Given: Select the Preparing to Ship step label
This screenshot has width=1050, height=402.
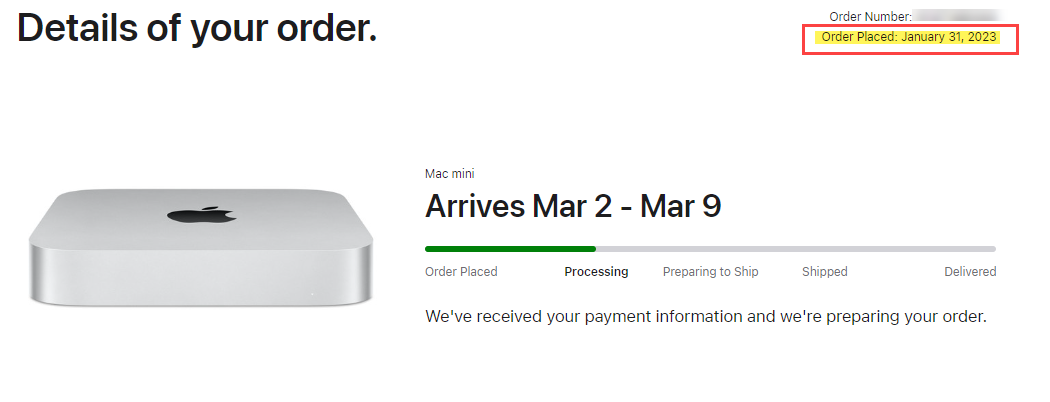Looking at the screenshot, I should (x=710, y=271).
